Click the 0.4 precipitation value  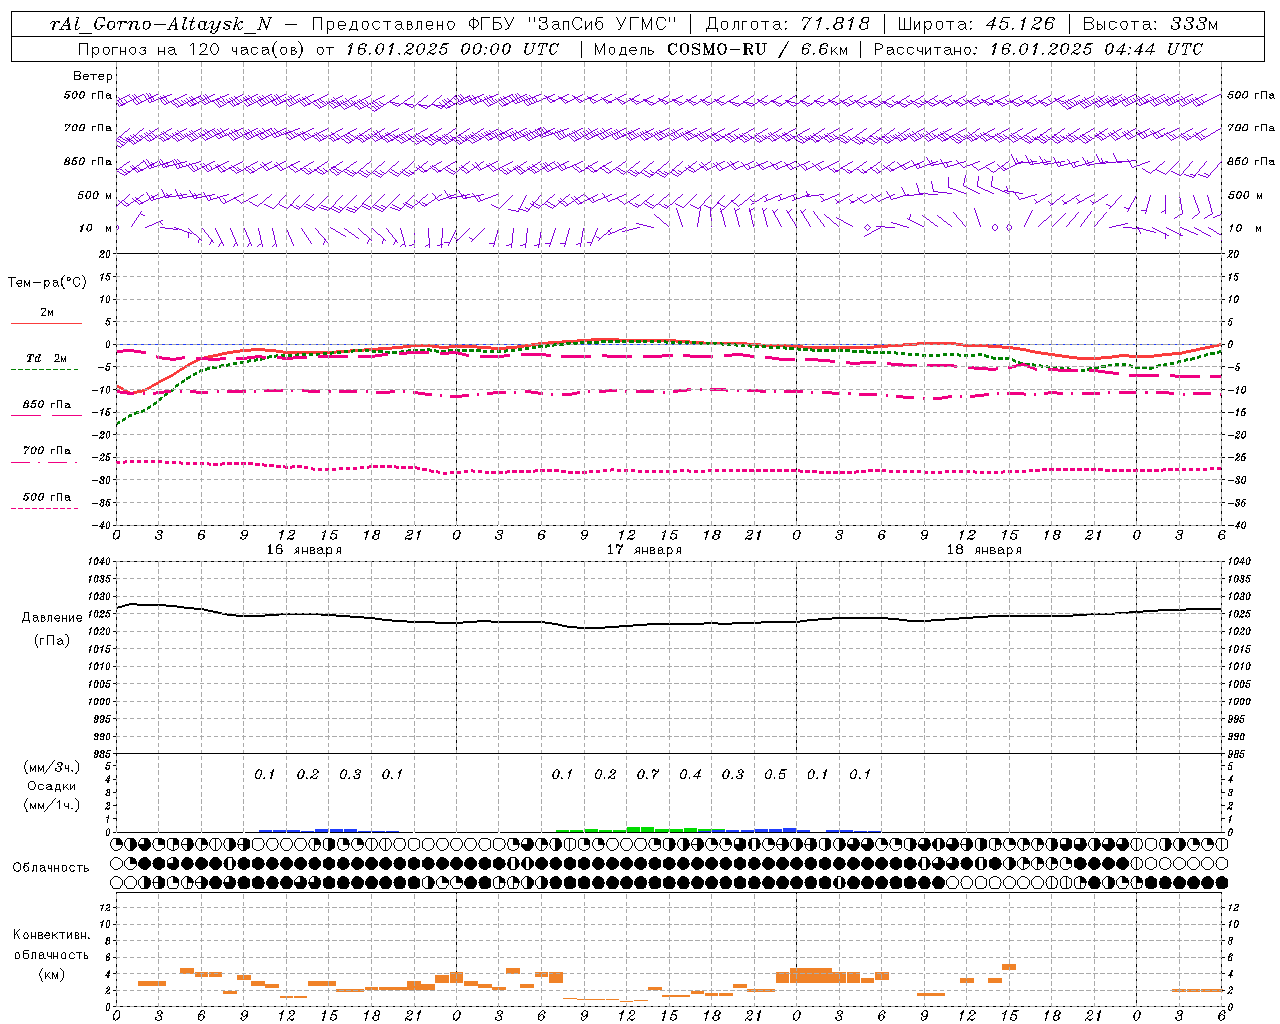[690, 775]
